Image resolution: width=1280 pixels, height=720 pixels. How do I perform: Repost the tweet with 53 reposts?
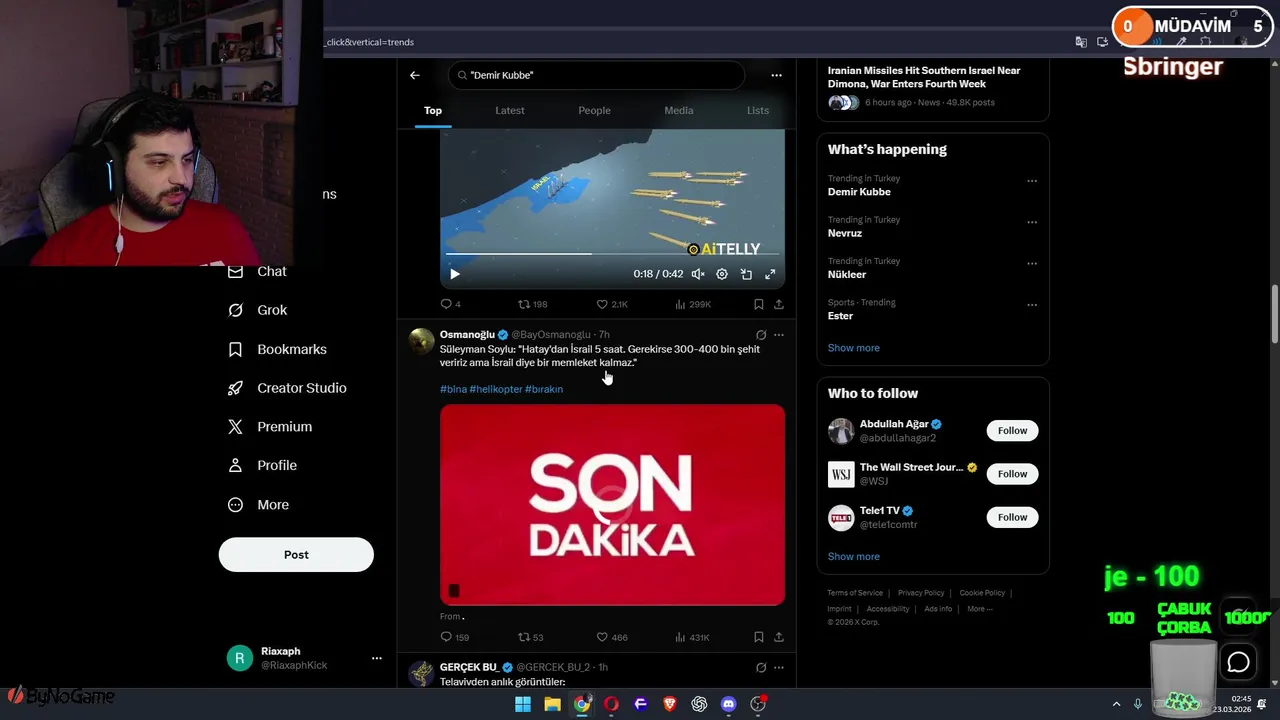click(x=530, y=637)
